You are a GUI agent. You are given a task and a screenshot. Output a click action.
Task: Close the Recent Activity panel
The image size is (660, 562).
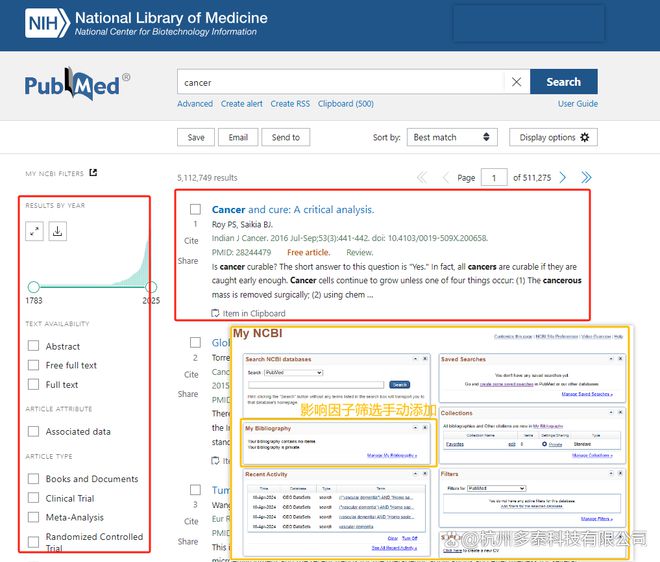[x=425, y=474]
